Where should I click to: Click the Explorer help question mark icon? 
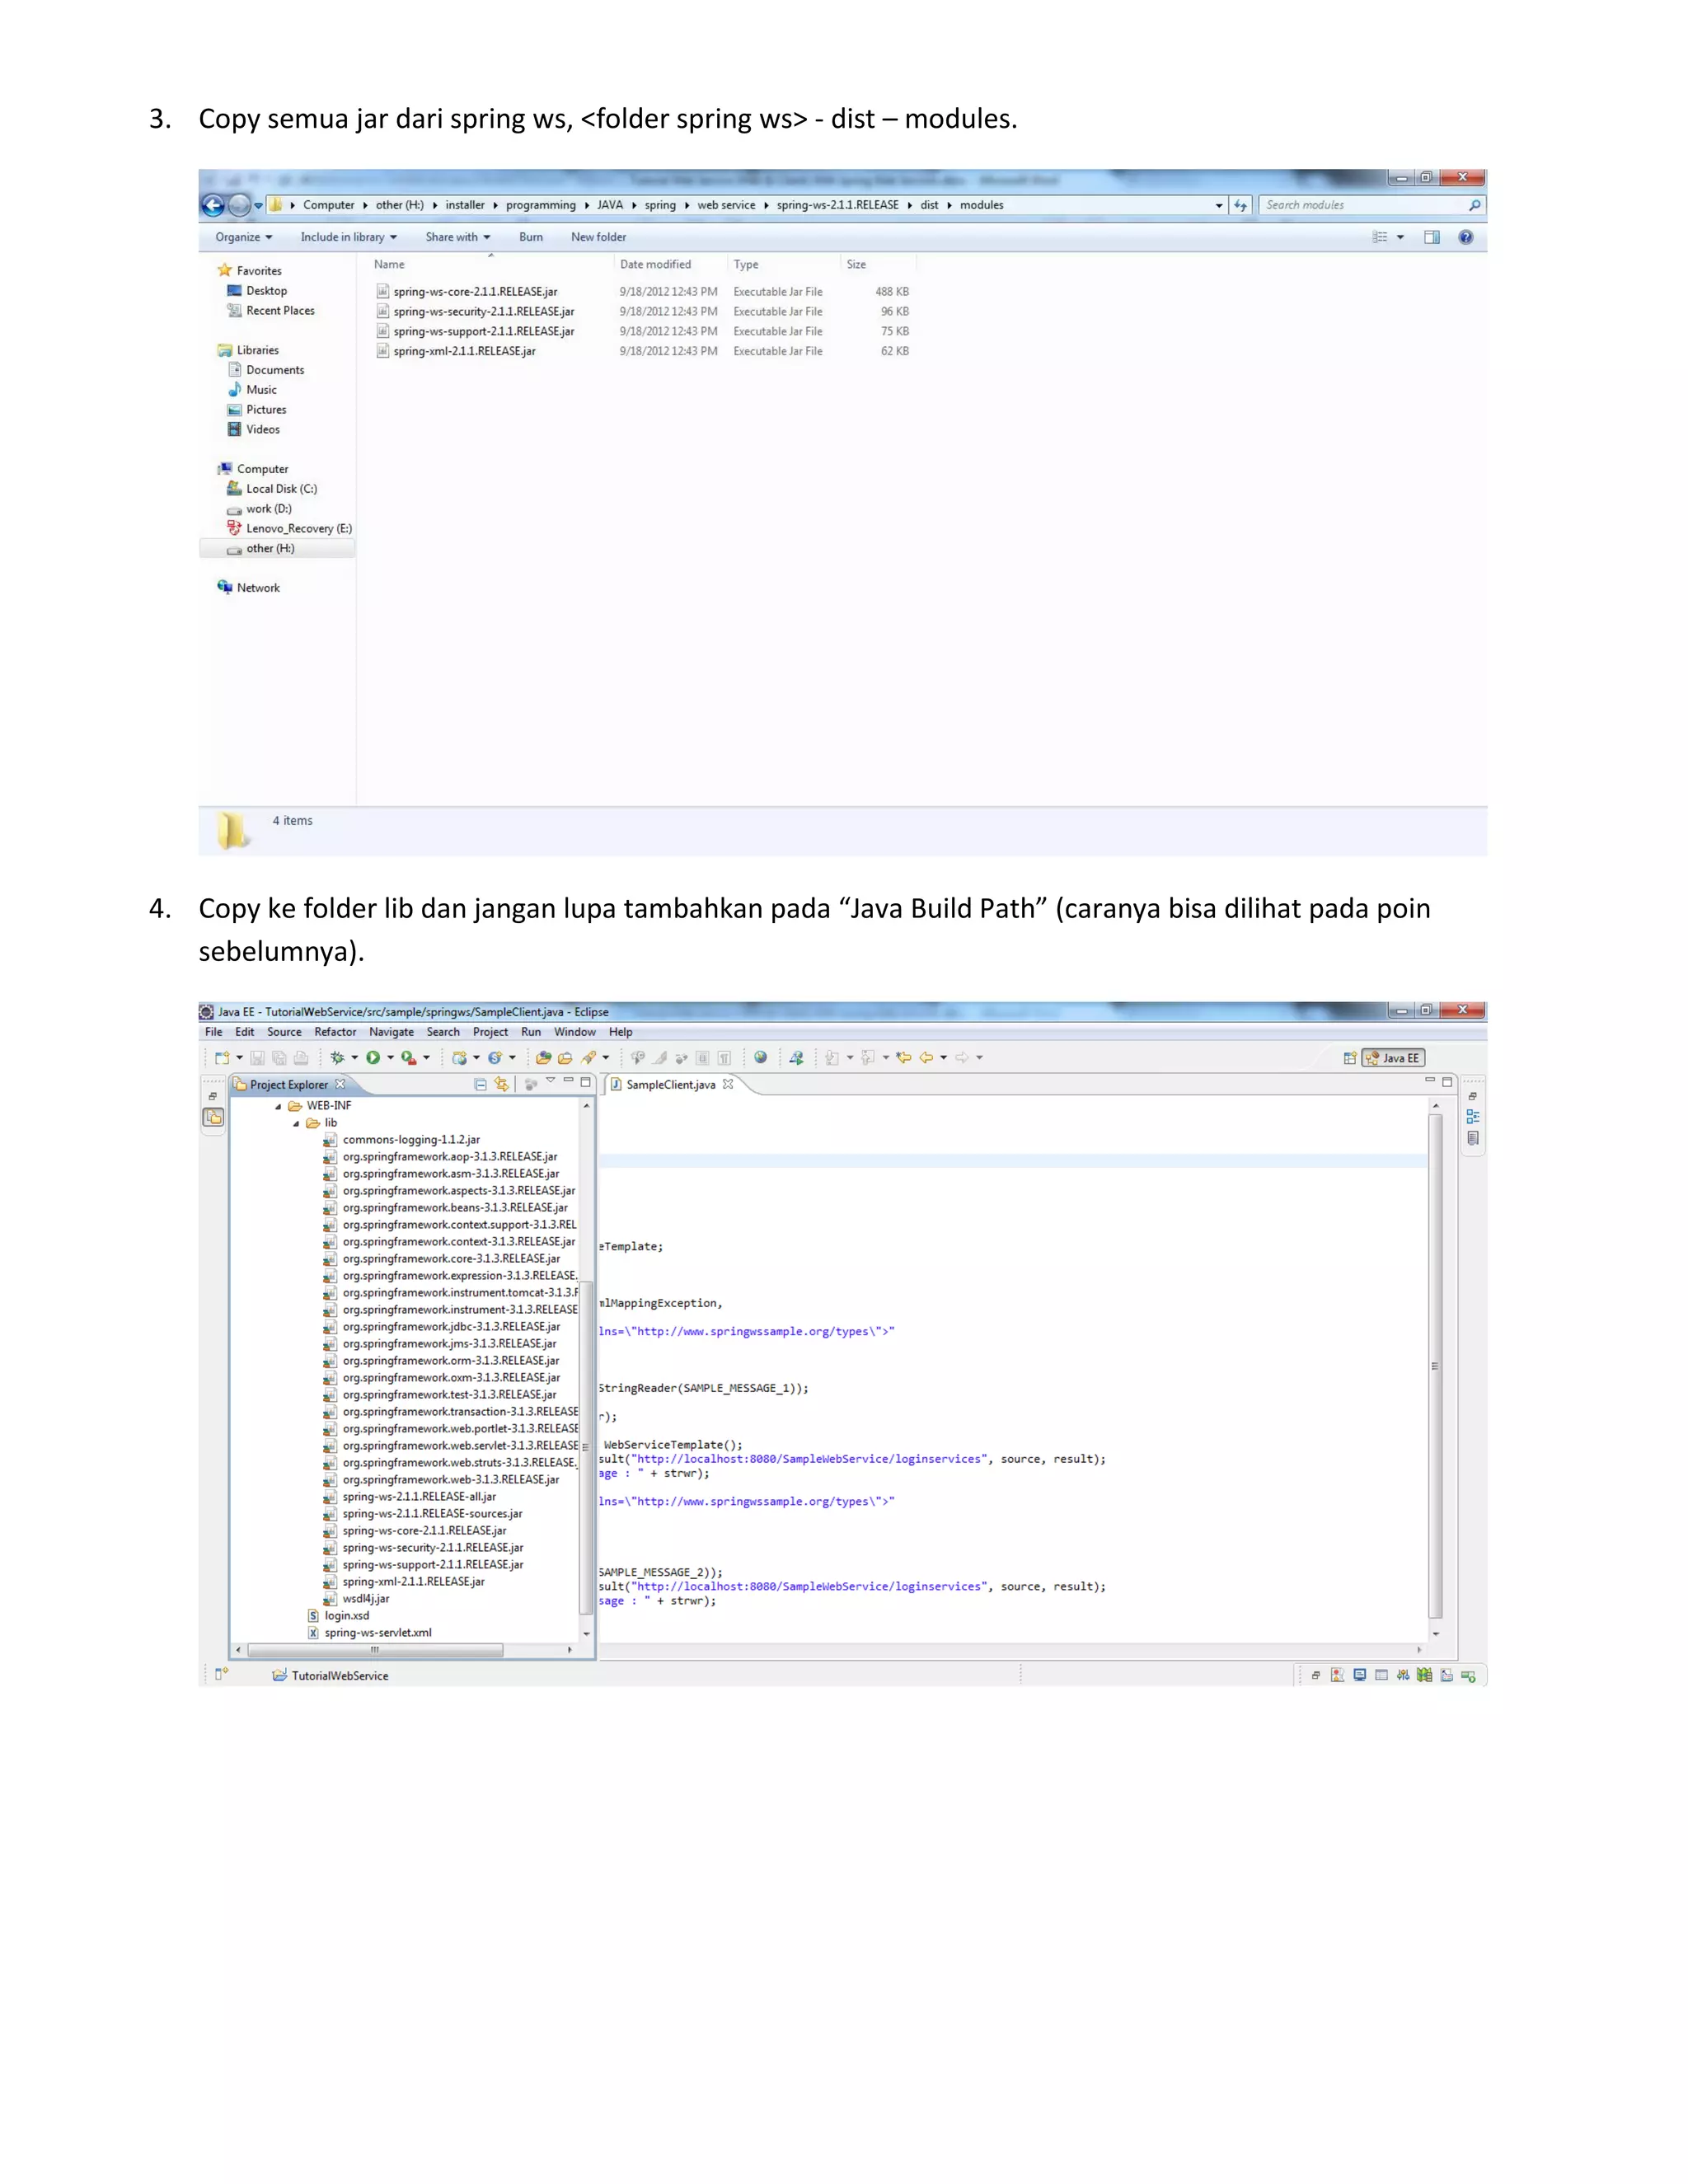click(x=1466, y=237)
